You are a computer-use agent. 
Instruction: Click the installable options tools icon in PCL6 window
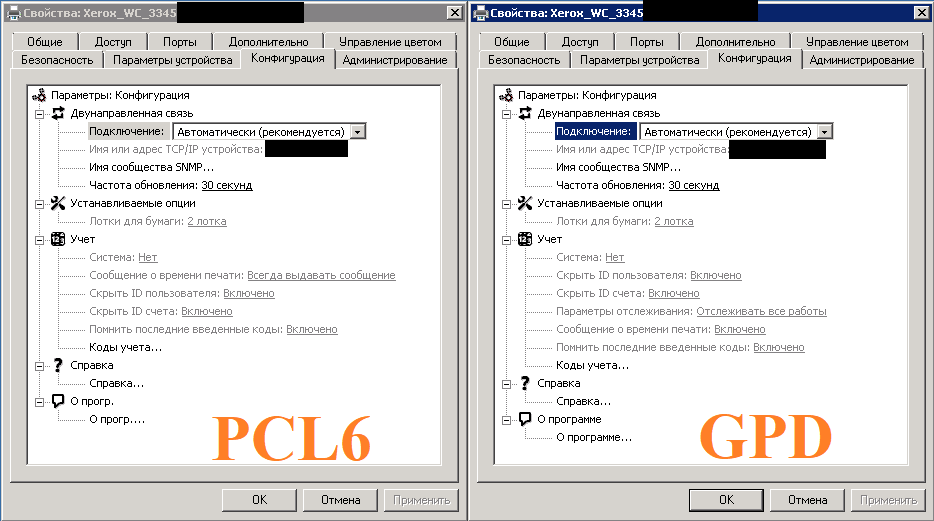(58, 203)
